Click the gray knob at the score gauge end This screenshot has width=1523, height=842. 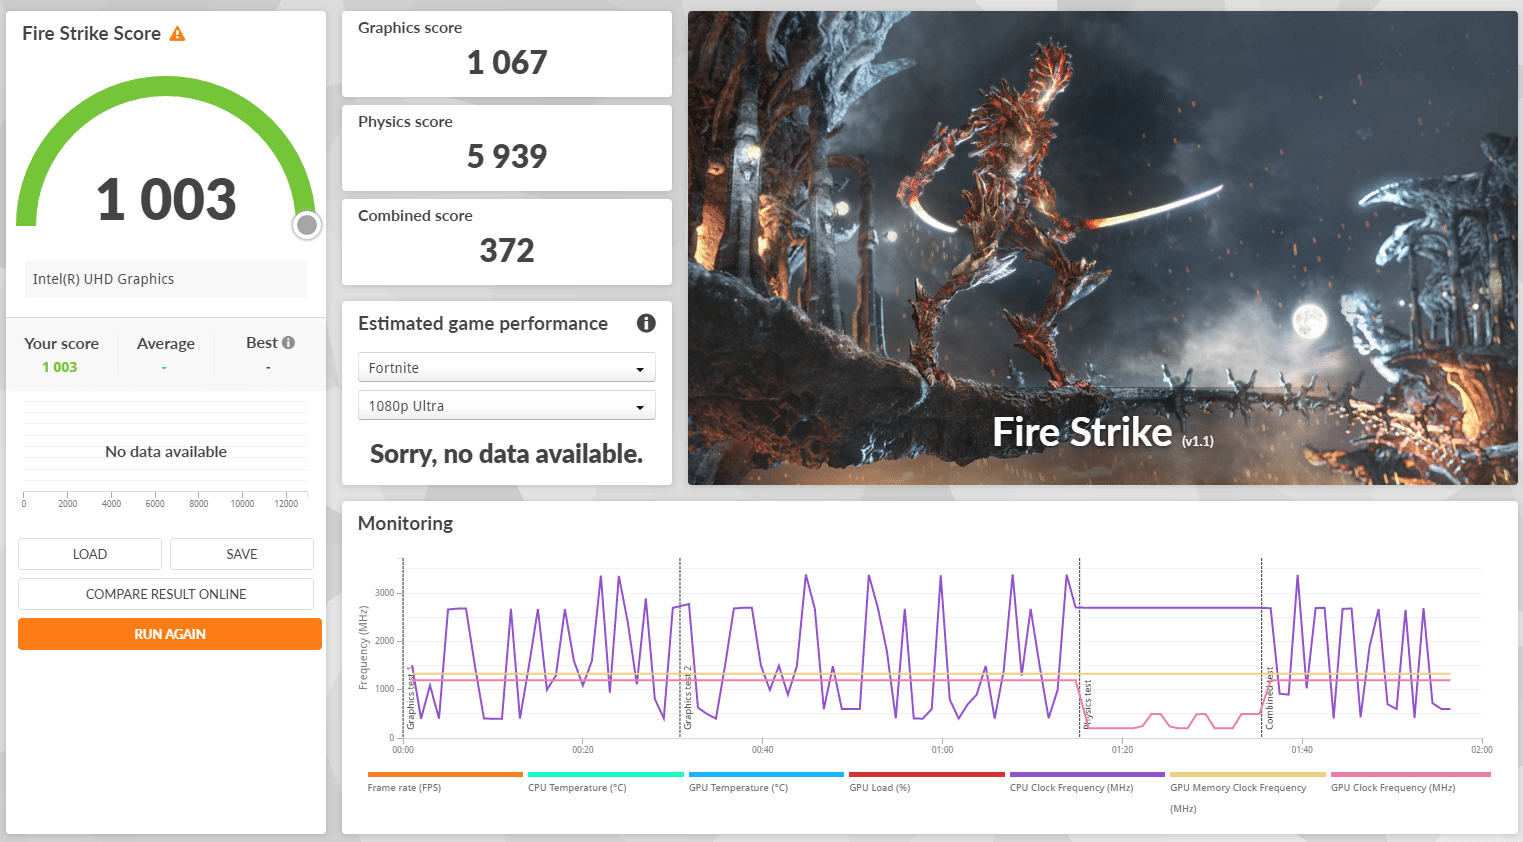click(307, 225)
